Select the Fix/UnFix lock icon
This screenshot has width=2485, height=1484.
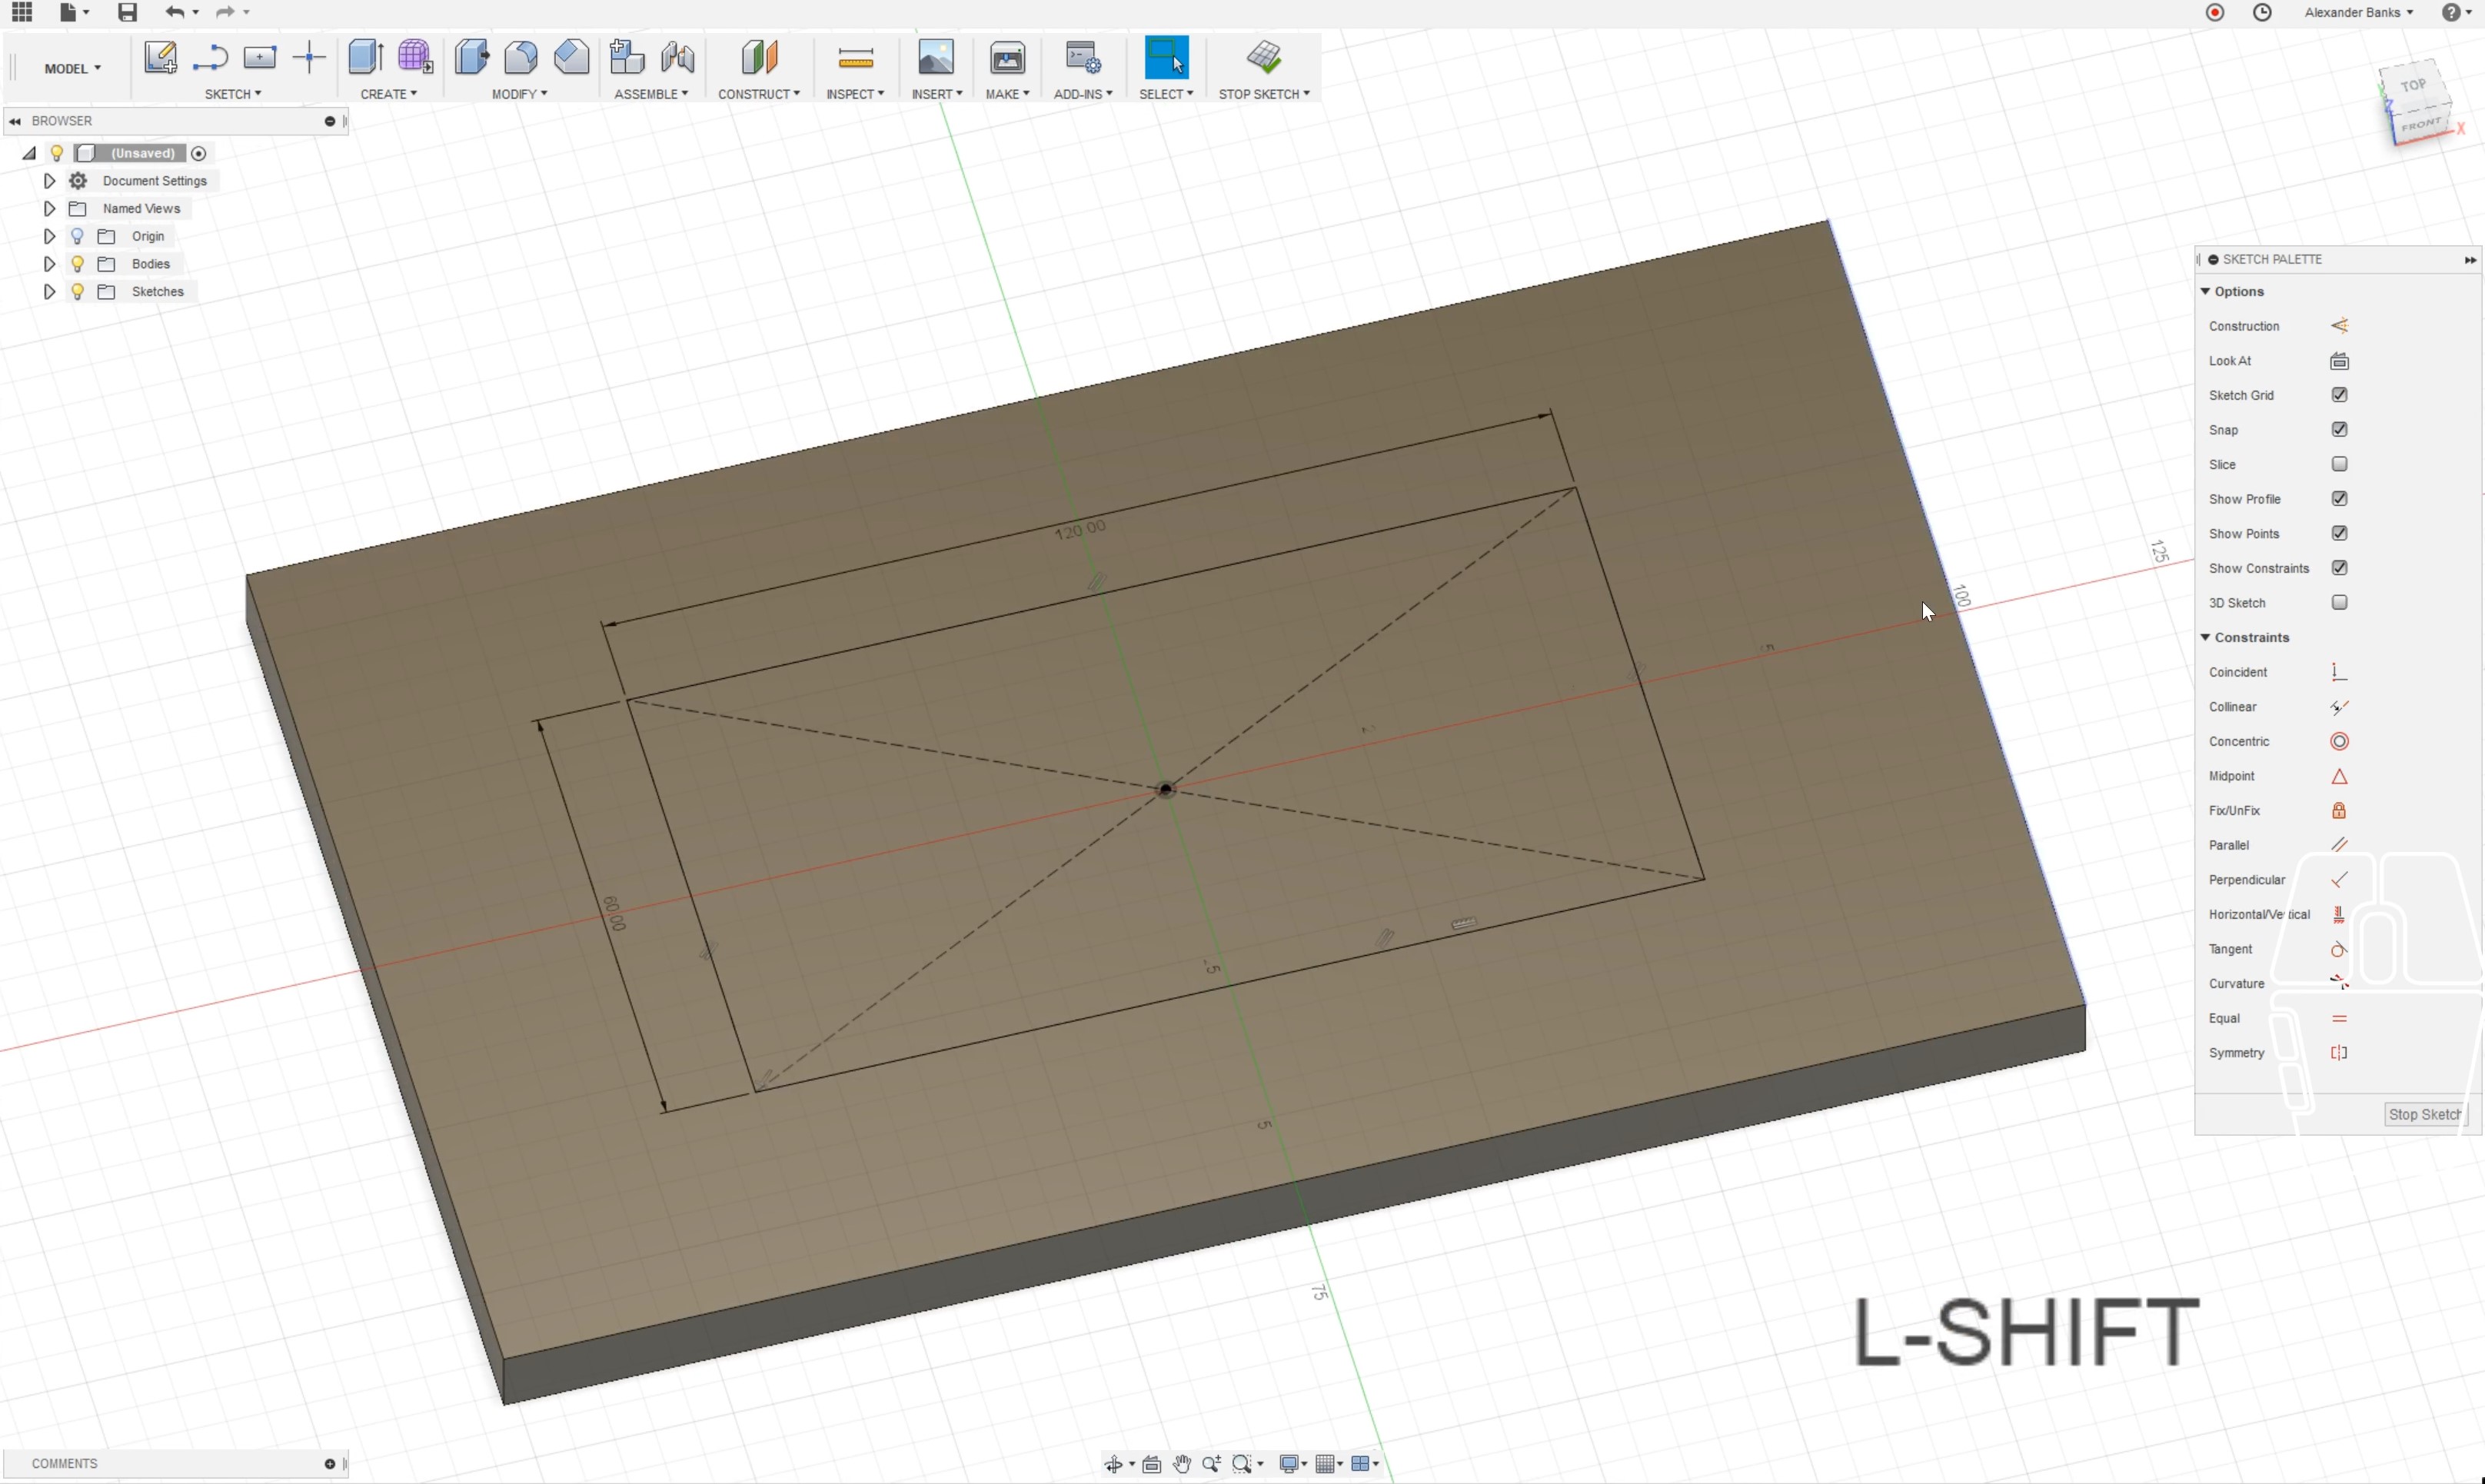2338,810
